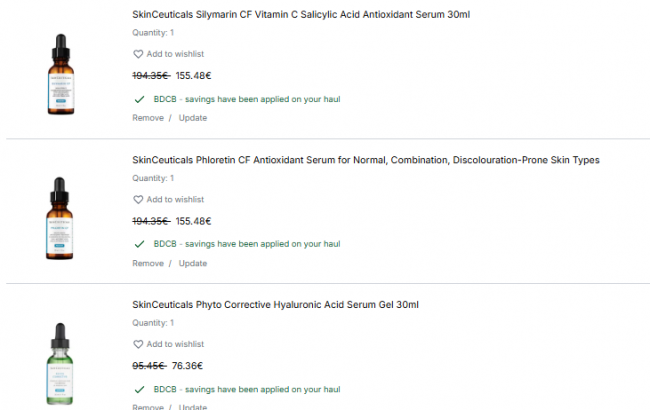
Task: Open the Phyto Corrective Hyaluronic Acid Gel title
Action: coord(275,305)
